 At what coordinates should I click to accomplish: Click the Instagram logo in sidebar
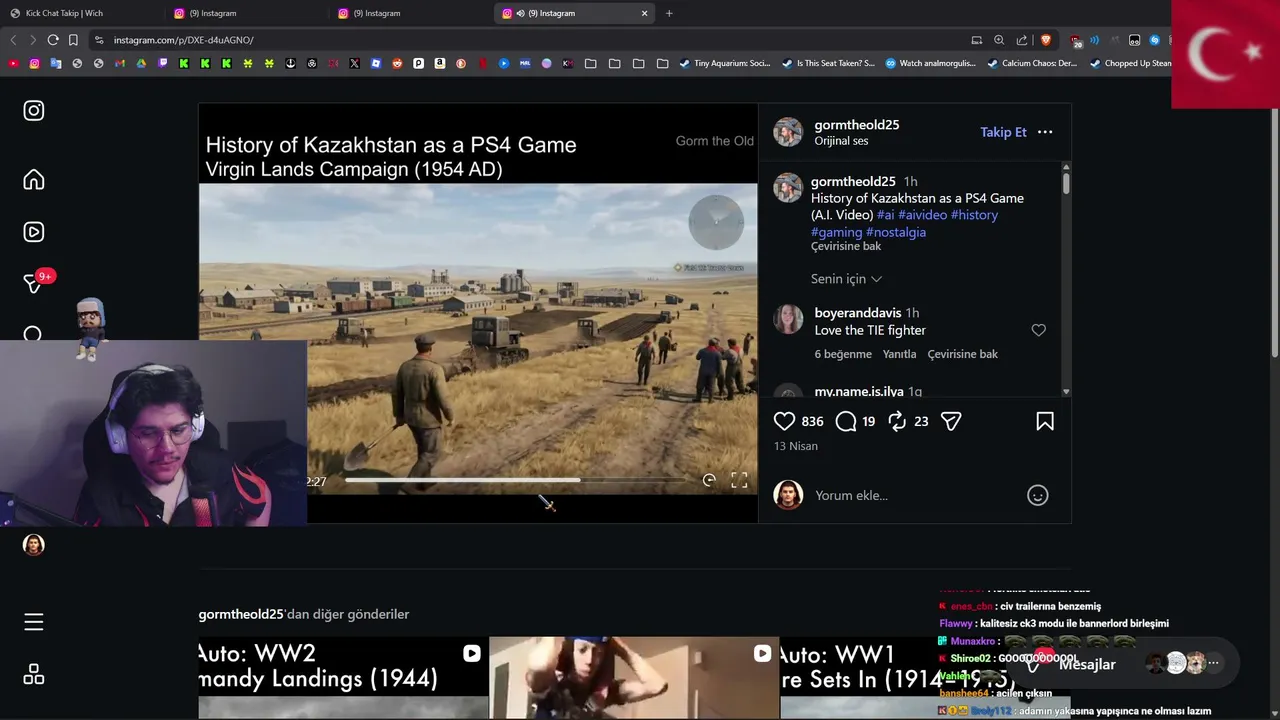coord(34,111)
